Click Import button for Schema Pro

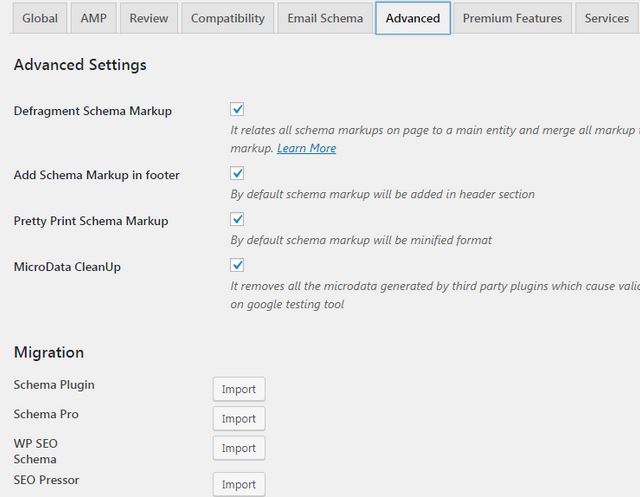[239, 419]
